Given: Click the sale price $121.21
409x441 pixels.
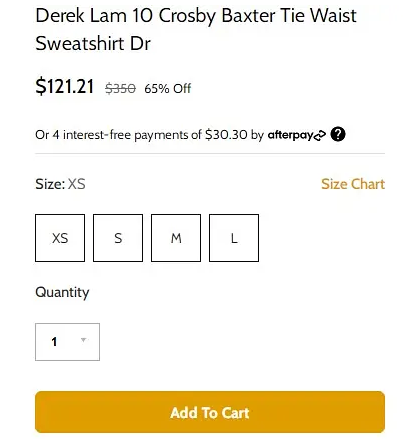Looking at the screenshot, I should tap(64, 86).
